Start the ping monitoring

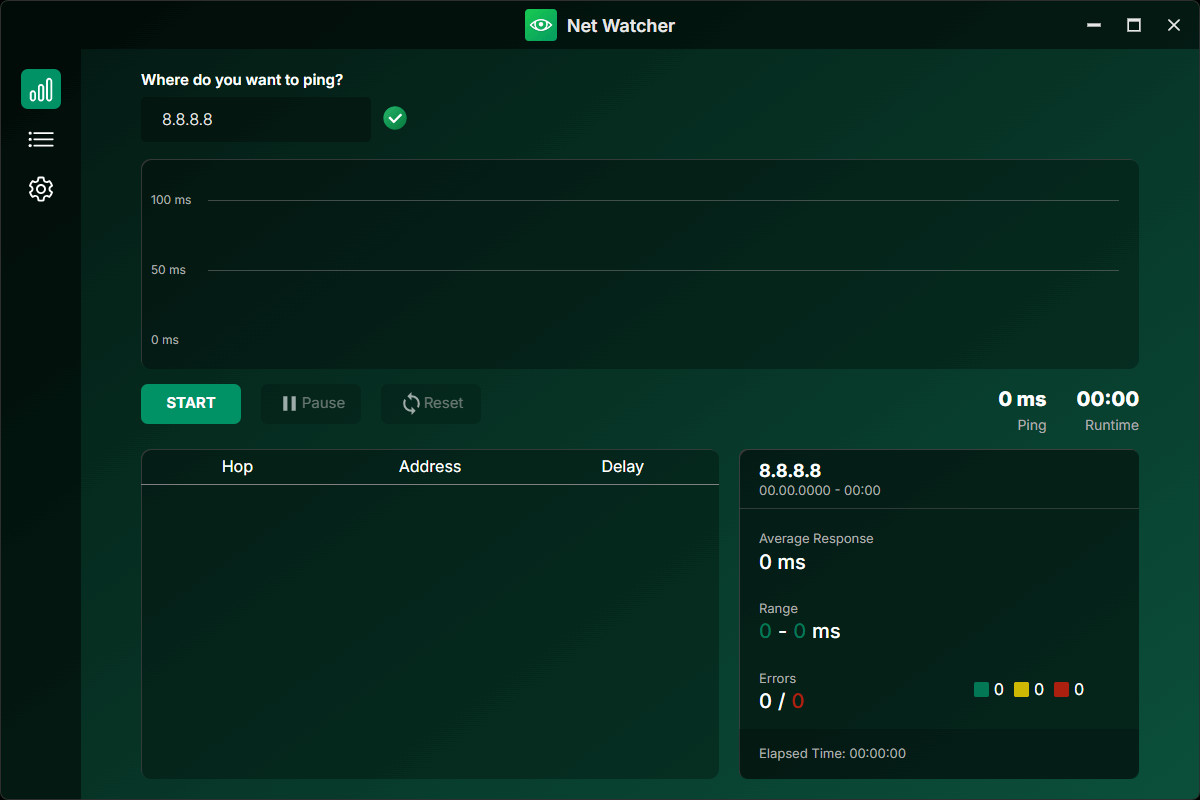pyautogui.click(x=191, y=403)
